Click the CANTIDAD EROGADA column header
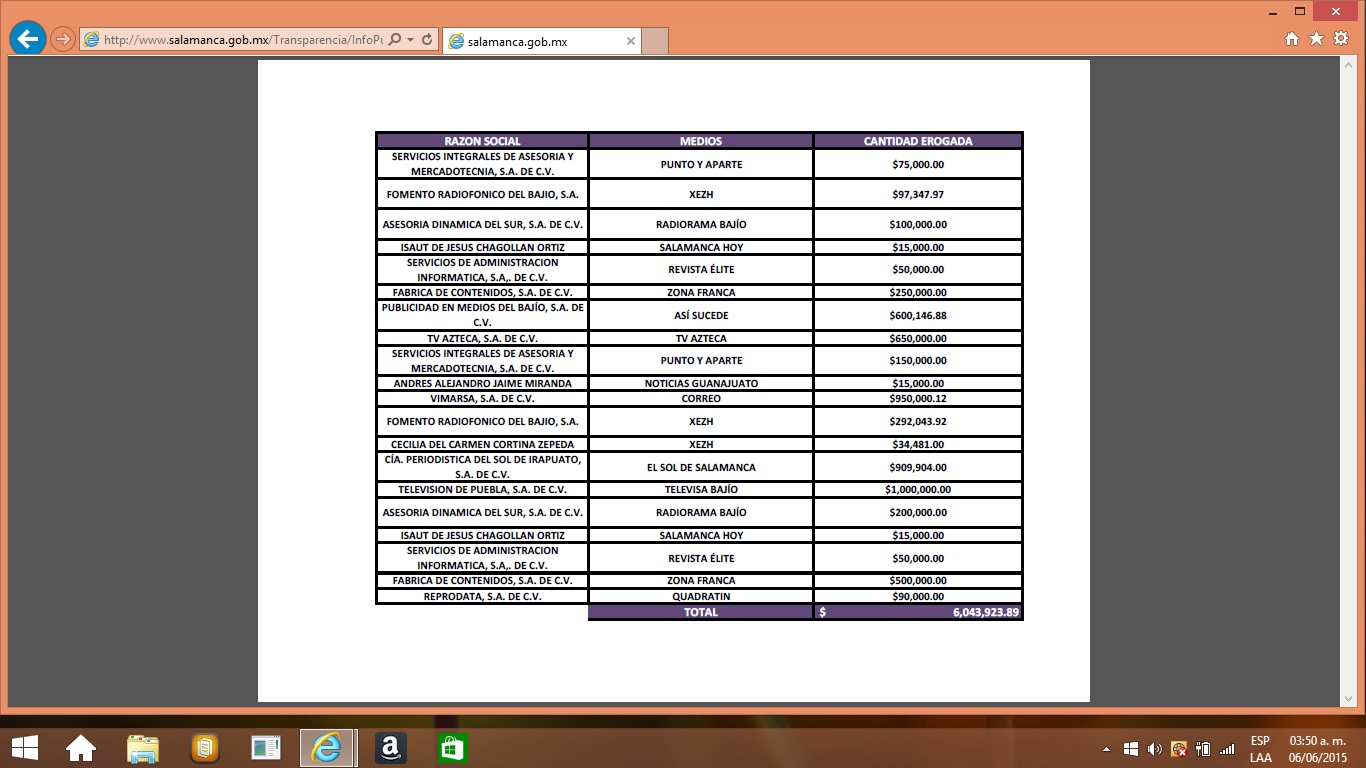1366x768 pixels. click(918, 141)
